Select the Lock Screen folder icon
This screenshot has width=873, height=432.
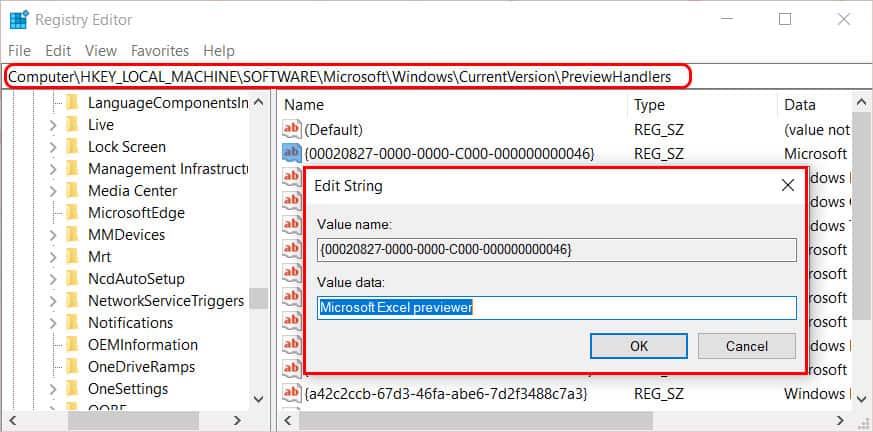pyautogui.click(x=72, y=146)
